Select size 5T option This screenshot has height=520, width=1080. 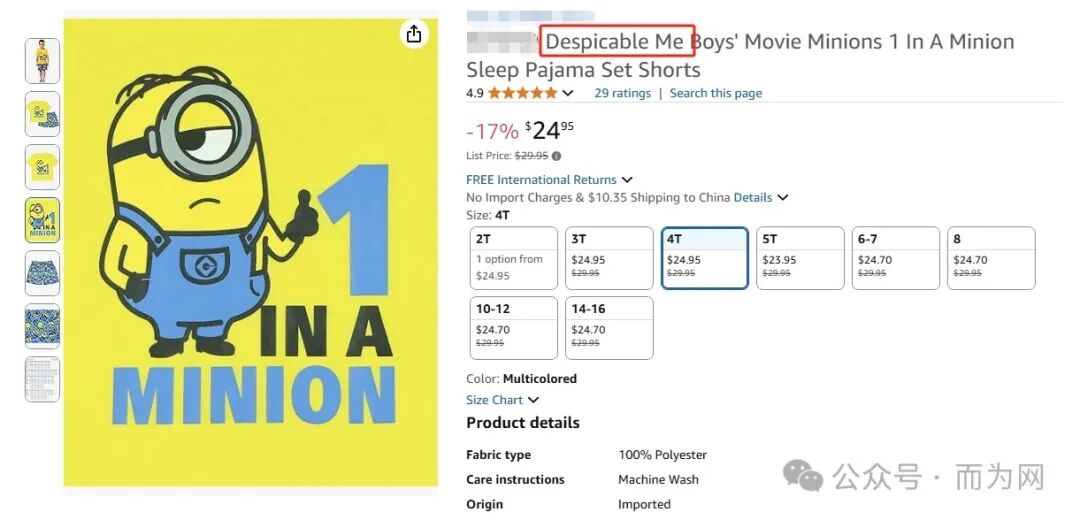point(800,258)
